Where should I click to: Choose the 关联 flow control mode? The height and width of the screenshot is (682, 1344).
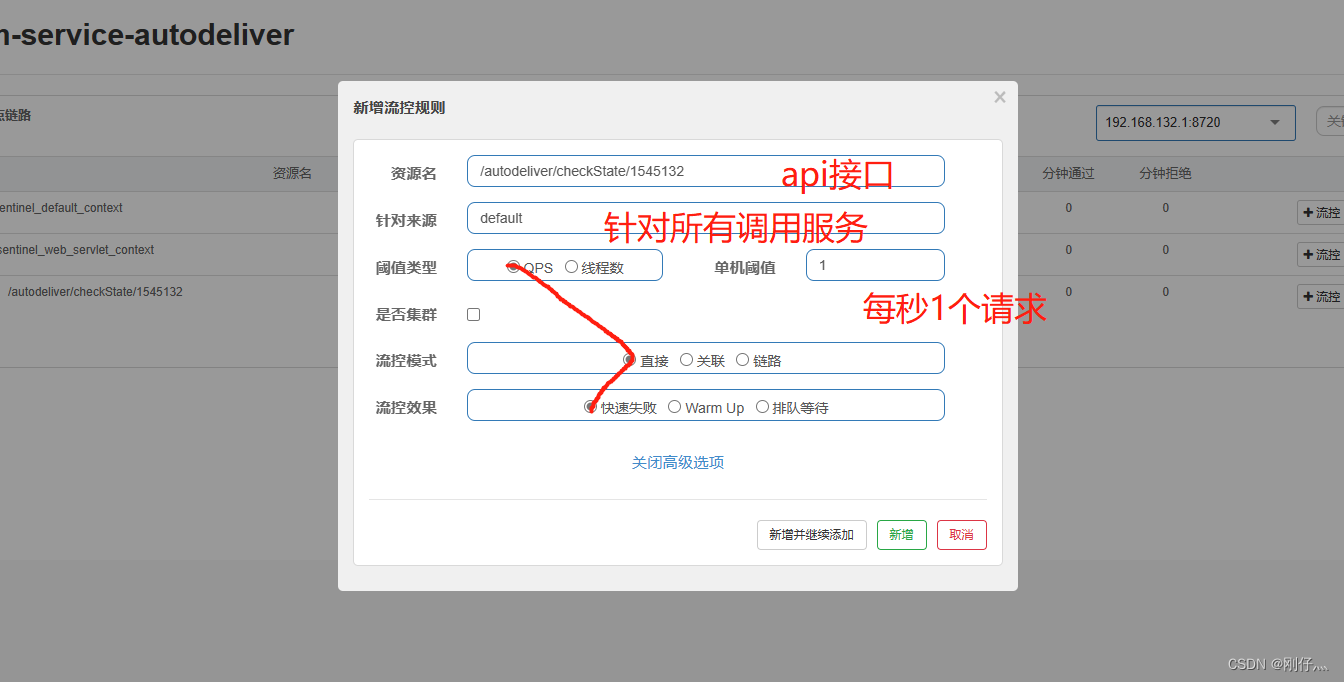pyautogui.click(x=687, y=358)
